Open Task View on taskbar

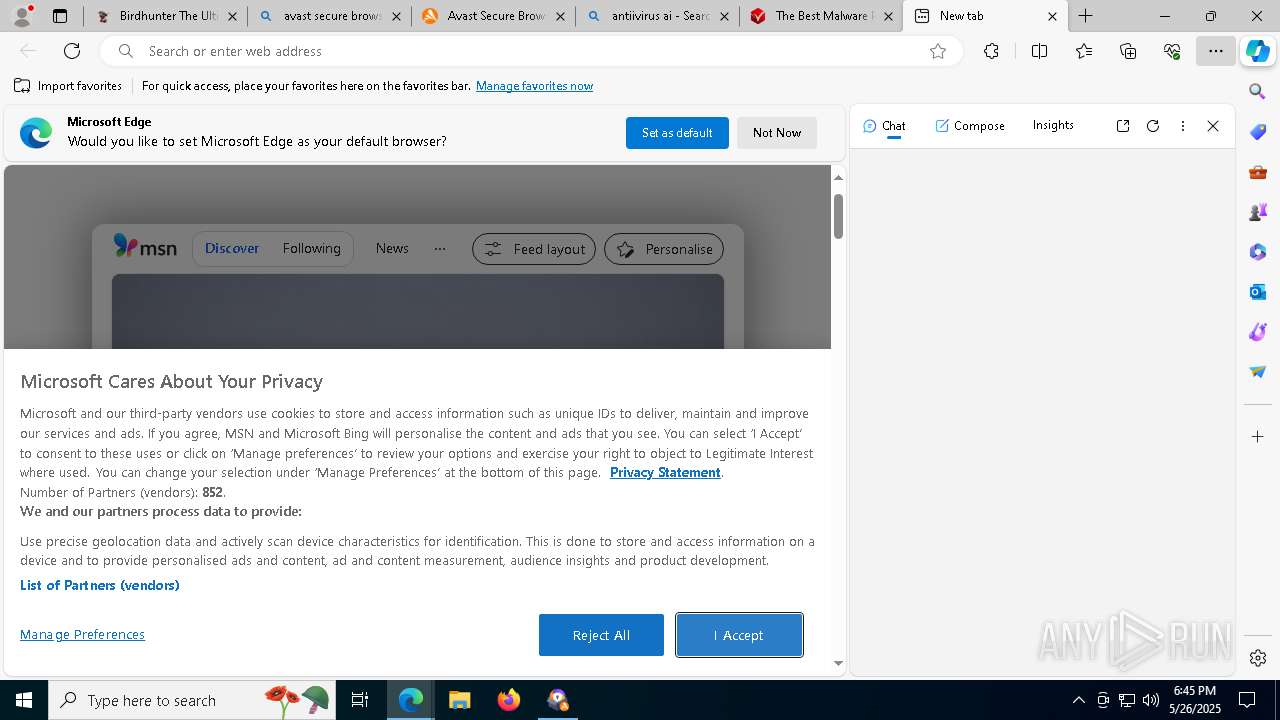pyautogui.click(x=360, y=700)
